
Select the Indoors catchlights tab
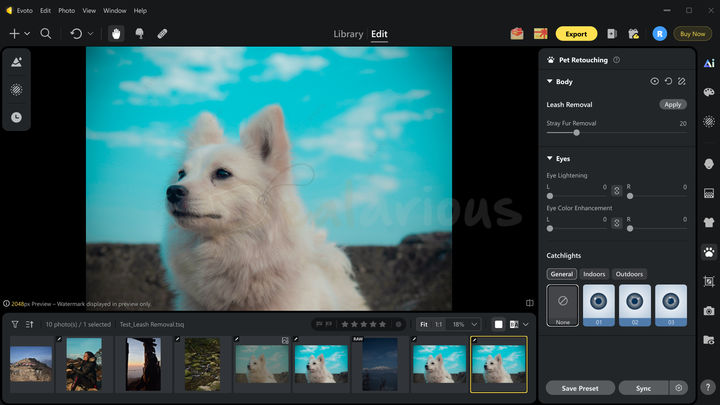(594, 274)
